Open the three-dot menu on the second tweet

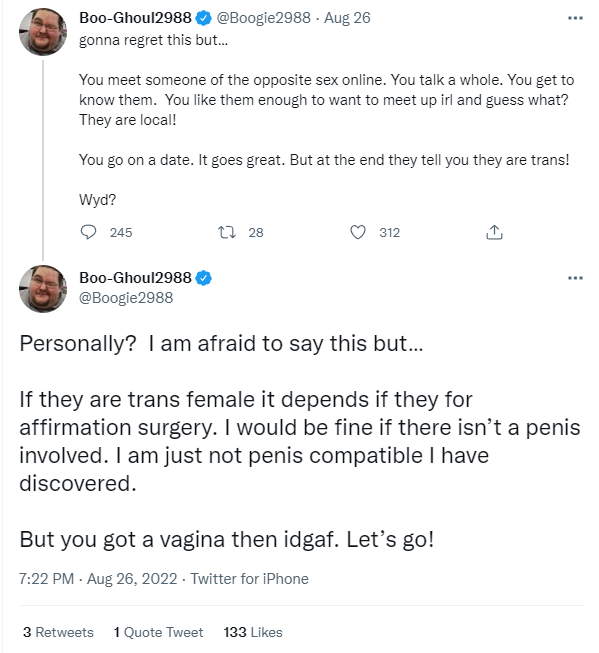pyautogui.click(x=575, y=278)
